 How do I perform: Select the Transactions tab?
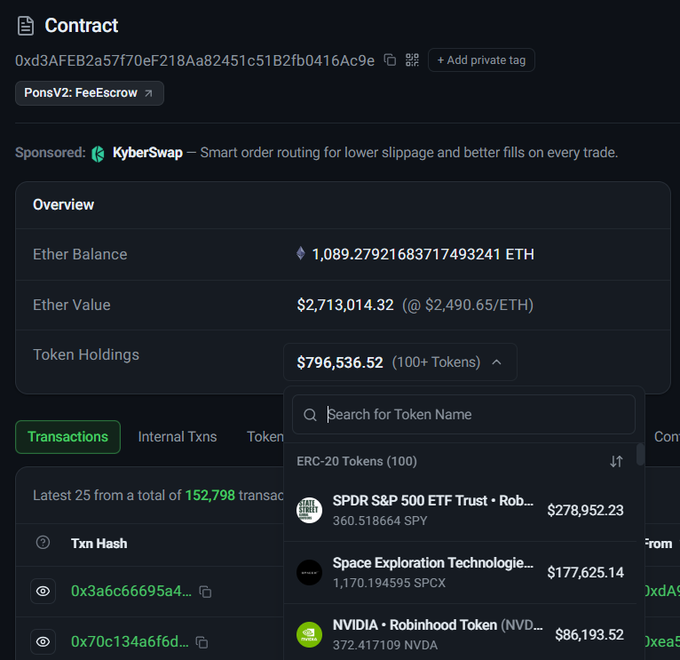click(68, 437)
